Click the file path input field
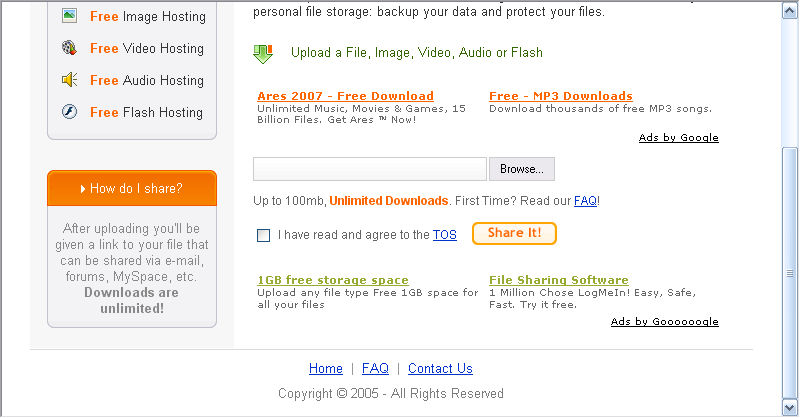Screen dimensions: 800x418 tap(370, 169)
